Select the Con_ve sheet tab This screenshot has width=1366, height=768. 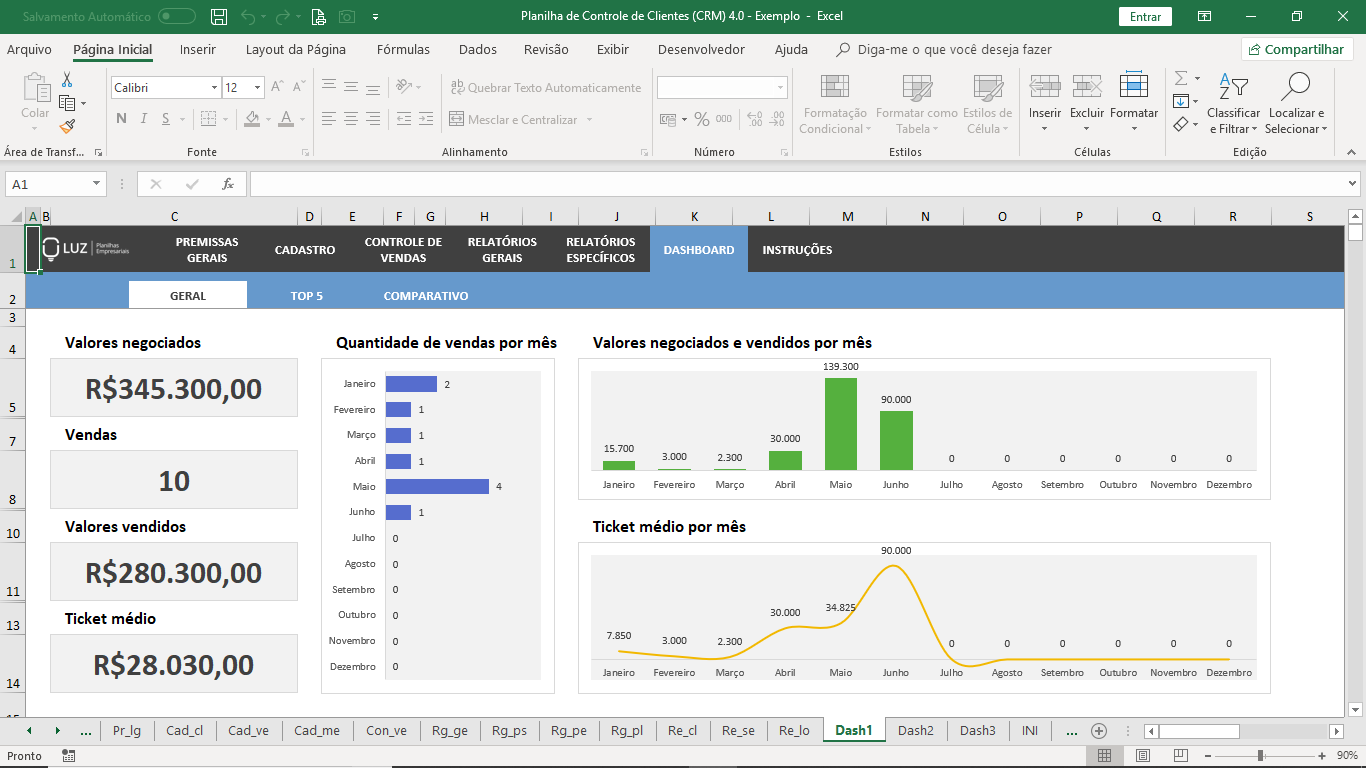[386, 731]
